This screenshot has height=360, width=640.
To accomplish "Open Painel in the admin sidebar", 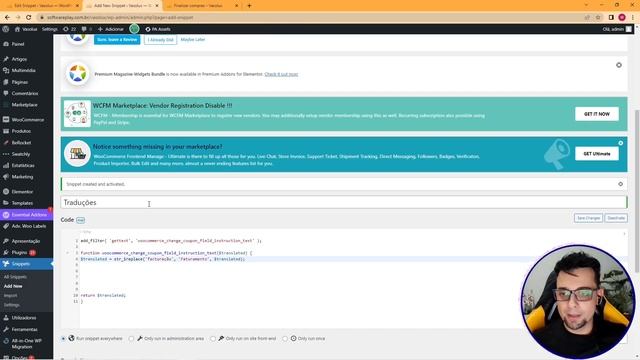I will point(18,44).
